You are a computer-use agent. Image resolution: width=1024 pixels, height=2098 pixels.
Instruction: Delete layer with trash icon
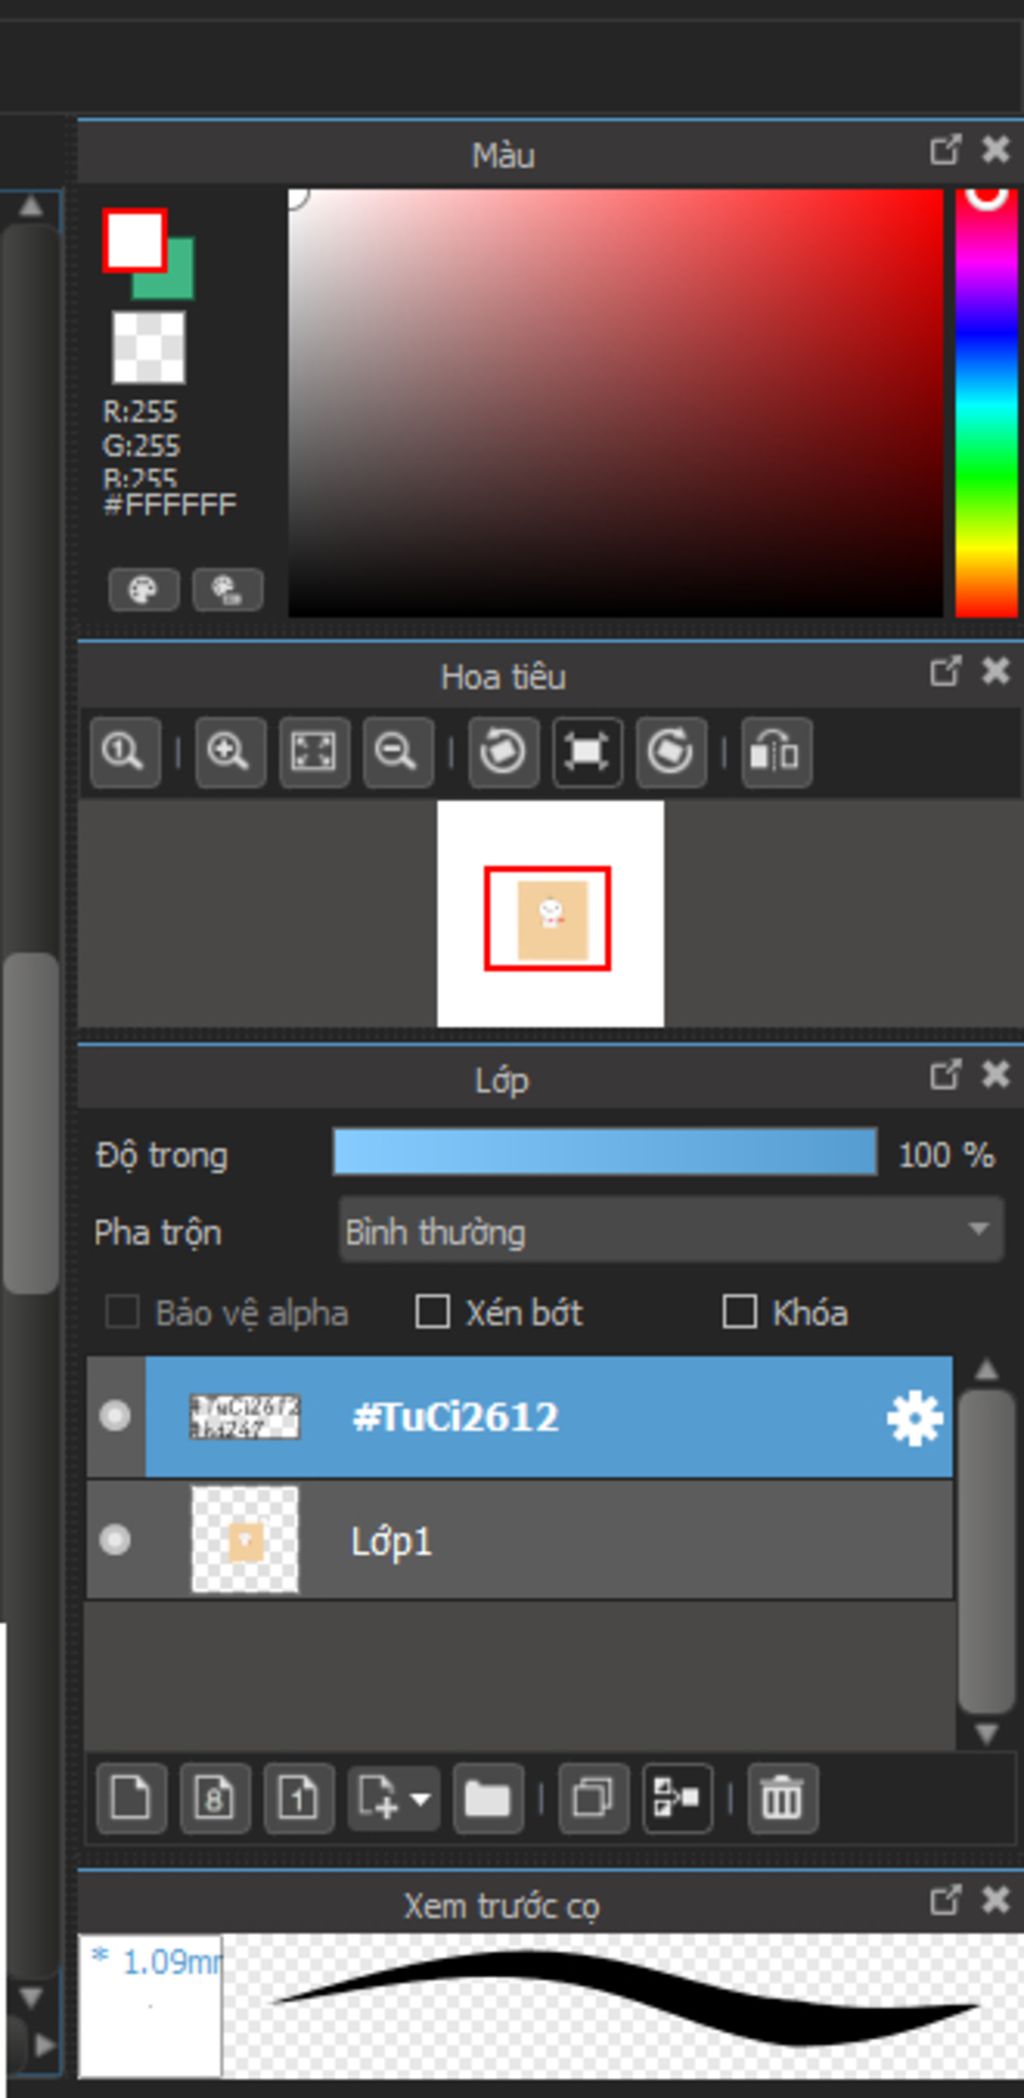coord(782,1798)
